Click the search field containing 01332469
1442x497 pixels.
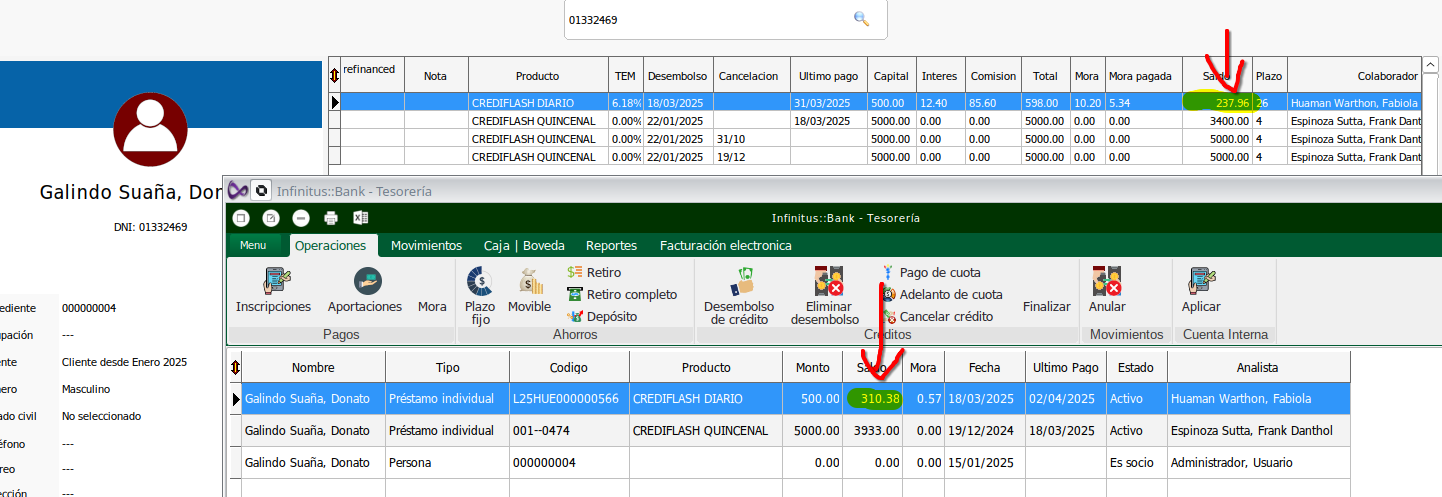pyautogui.click(x=705, y=20)
